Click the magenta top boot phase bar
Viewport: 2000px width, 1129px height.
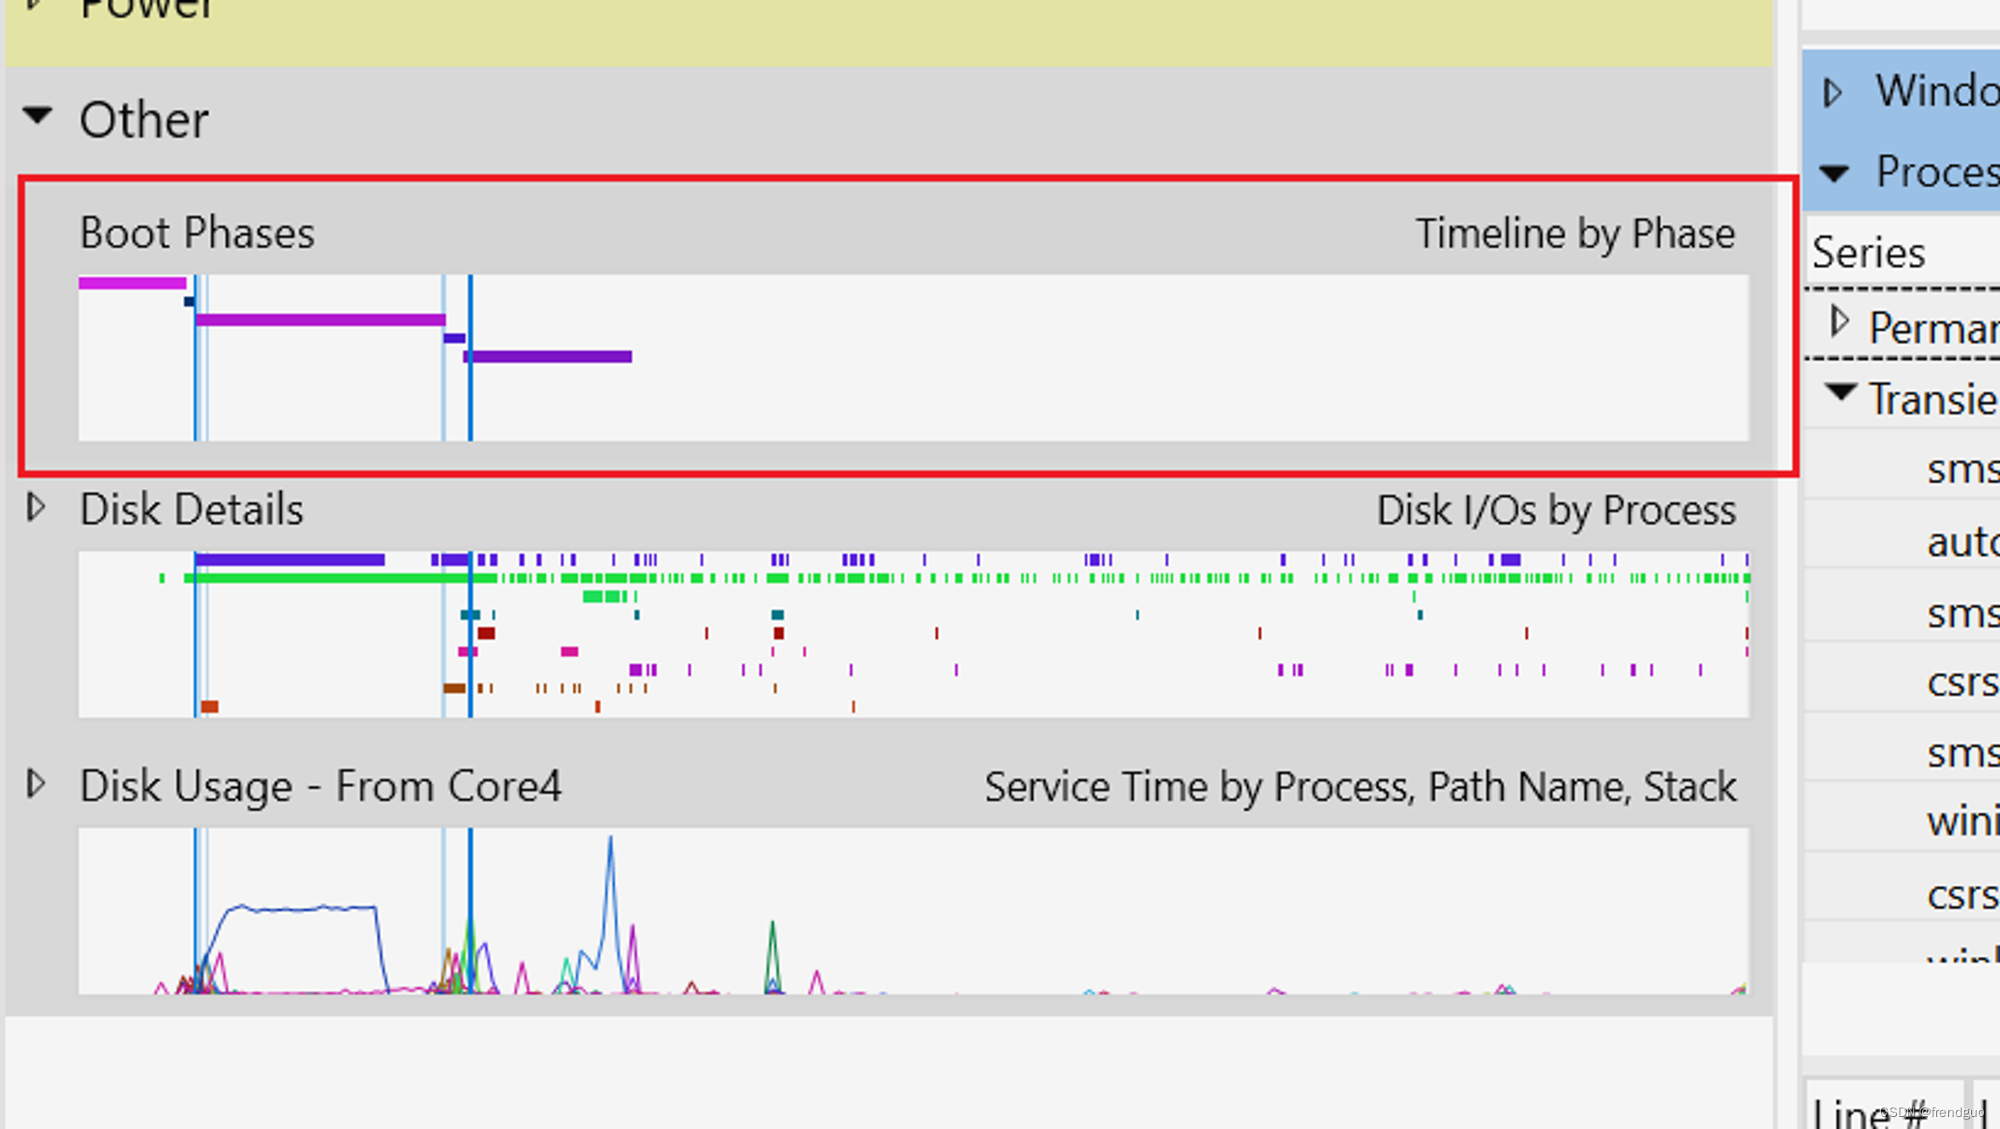point(132,283)
